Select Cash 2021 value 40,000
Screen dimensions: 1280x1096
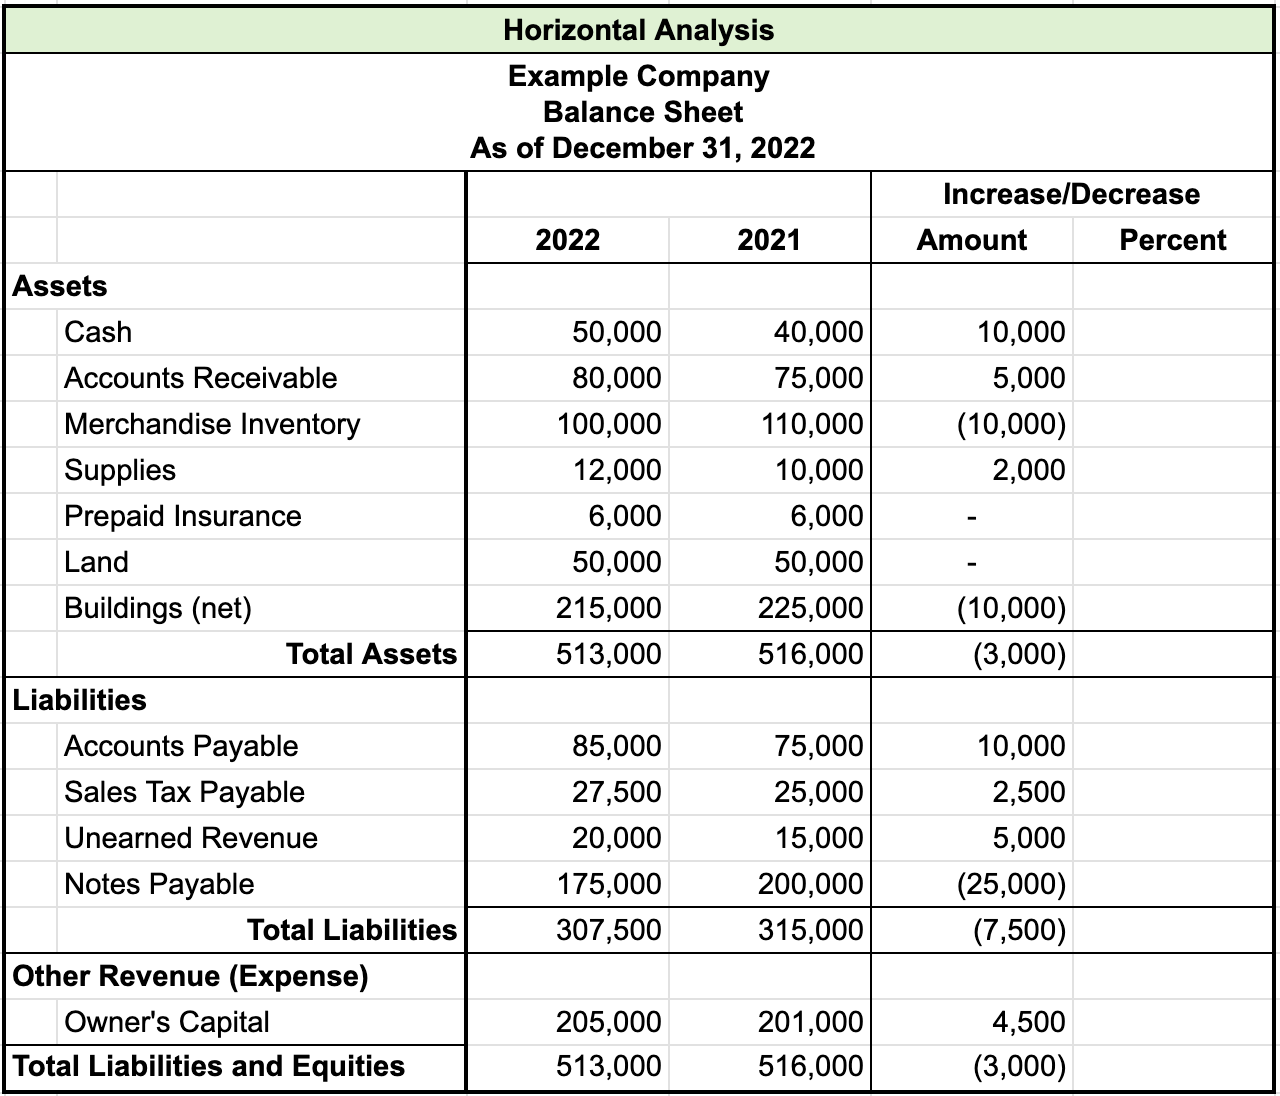tap(818, 332)
